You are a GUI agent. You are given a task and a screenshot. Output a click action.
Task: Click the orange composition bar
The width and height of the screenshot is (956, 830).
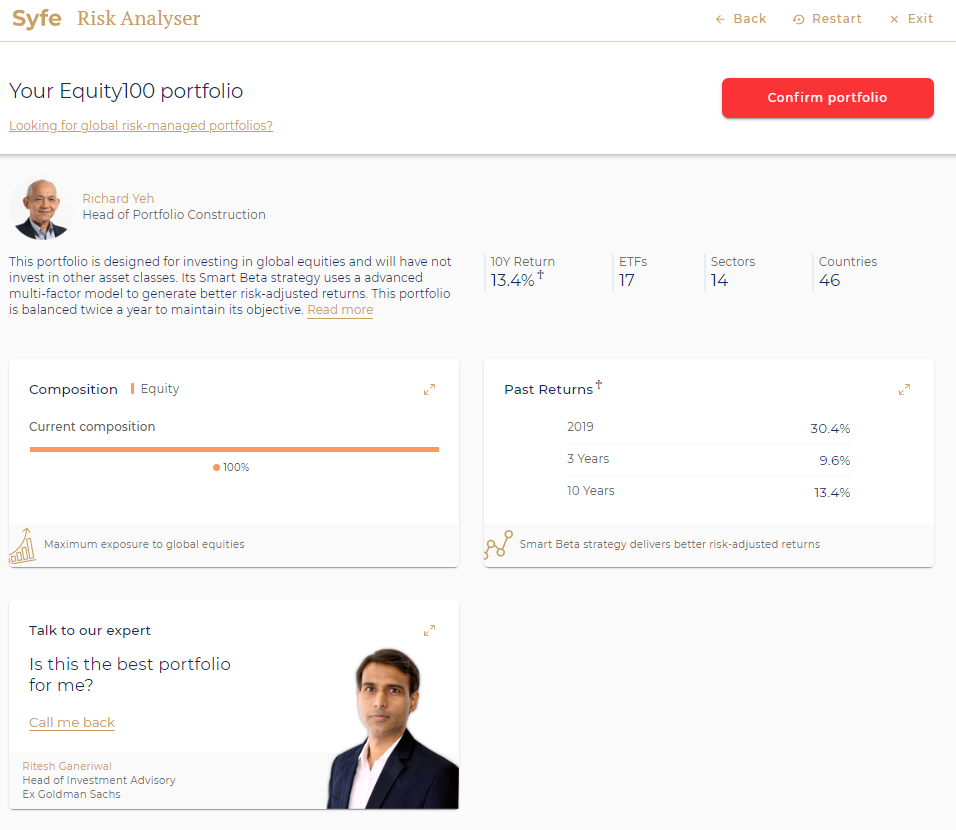[x=234, y=449]
